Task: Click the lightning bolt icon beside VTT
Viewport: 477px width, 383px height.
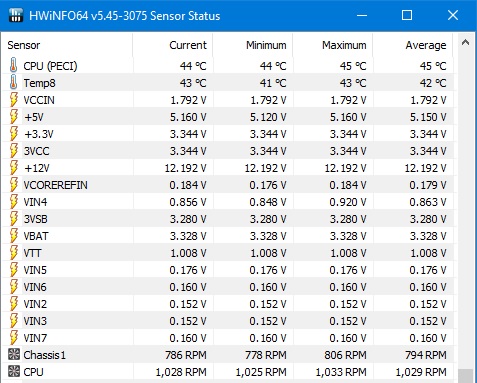Action: 14,253
